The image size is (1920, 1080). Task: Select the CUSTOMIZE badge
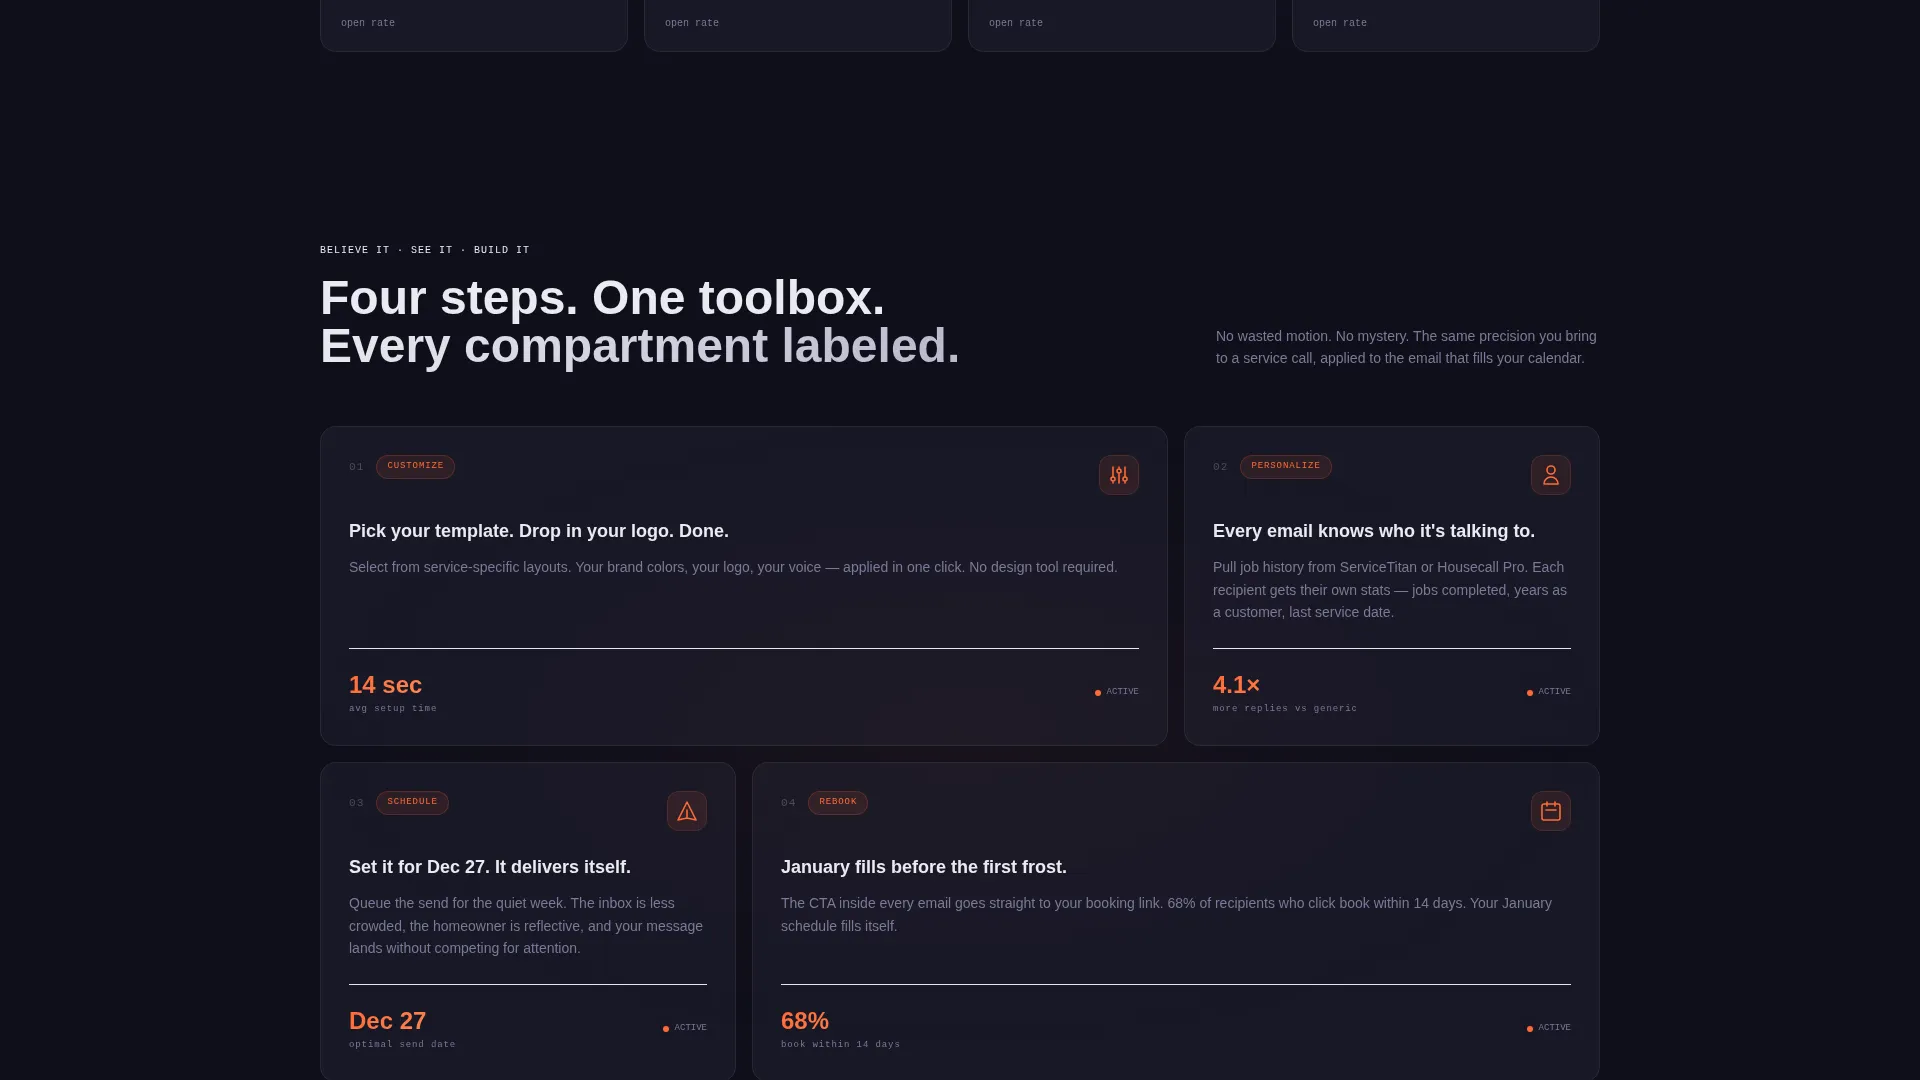[x=415, y=467]
